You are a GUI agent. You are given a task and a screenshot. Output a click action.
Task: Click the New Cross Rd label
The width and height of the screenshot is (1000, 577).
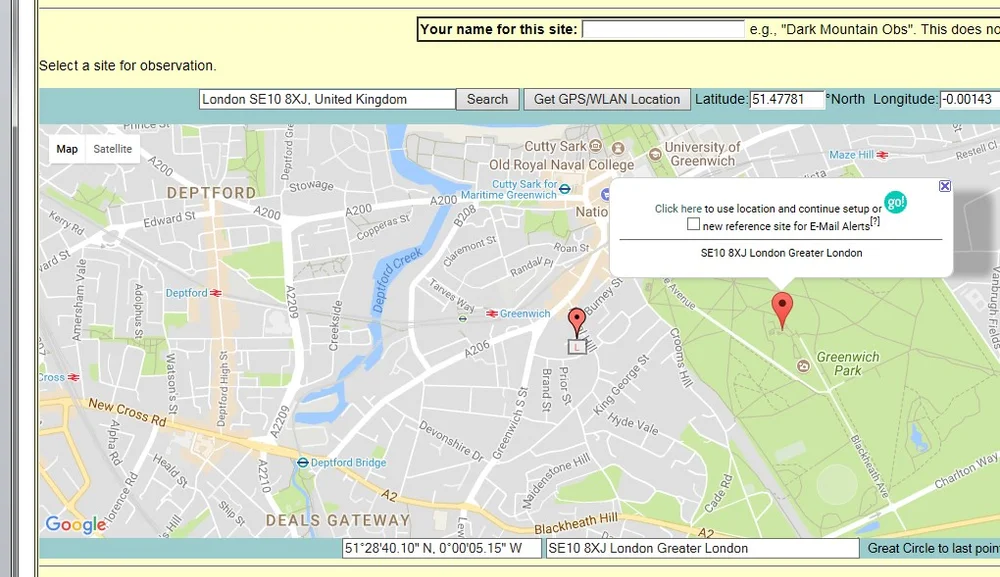[127, 412]
